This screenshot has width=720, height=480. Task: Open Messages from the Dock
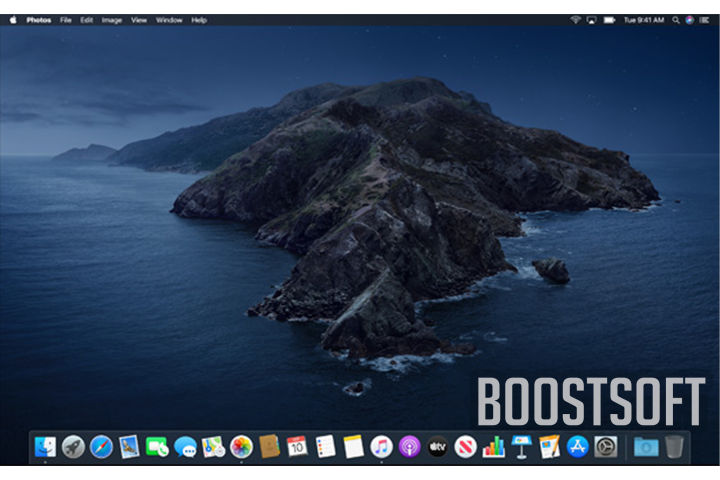[x=185, y=446]
